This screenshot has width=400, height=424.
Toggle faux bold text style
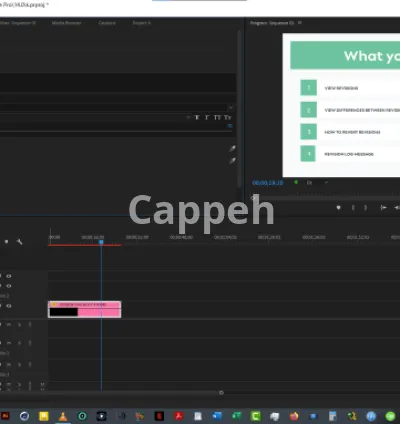coord(197,117)
